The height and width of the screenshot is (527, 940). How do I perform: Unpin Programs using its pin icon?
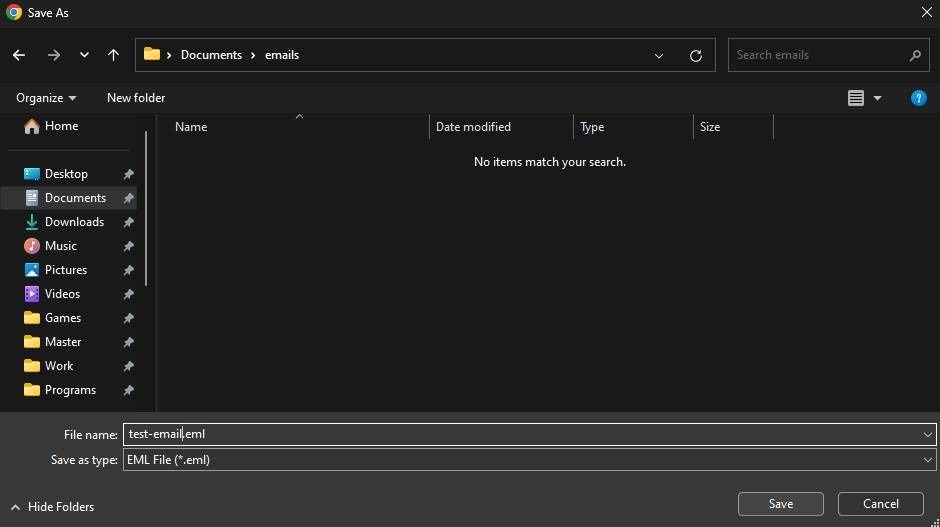coord(128,390)
